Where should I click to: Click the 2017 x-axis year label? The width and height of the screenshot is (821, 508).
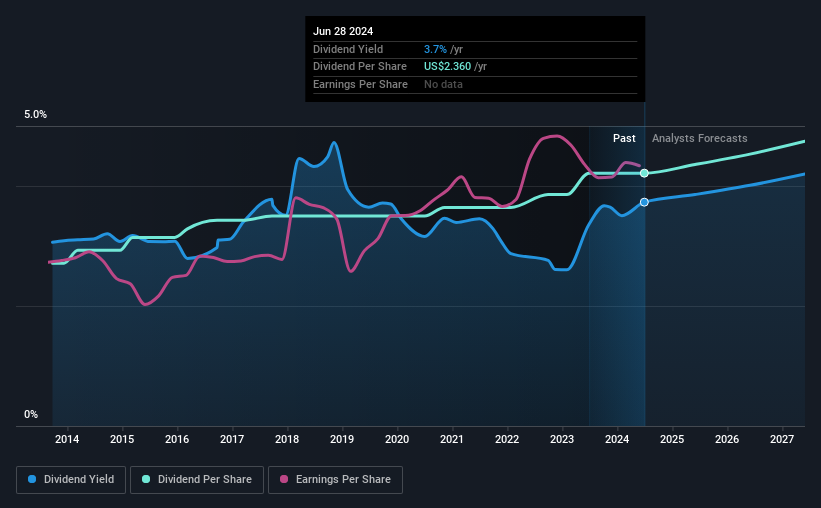pyautogui.click(x=232, y=439)
